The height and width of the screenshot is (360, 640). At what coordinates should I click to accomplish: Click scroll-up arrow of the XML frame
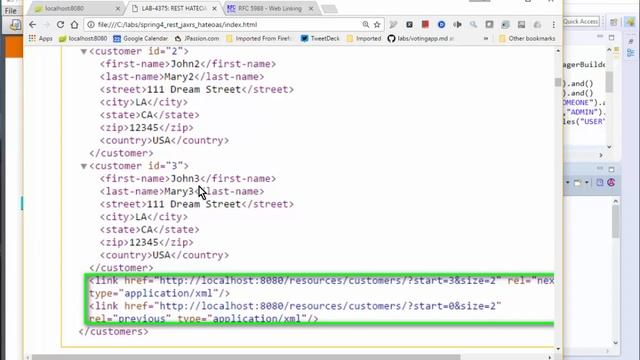558,51
